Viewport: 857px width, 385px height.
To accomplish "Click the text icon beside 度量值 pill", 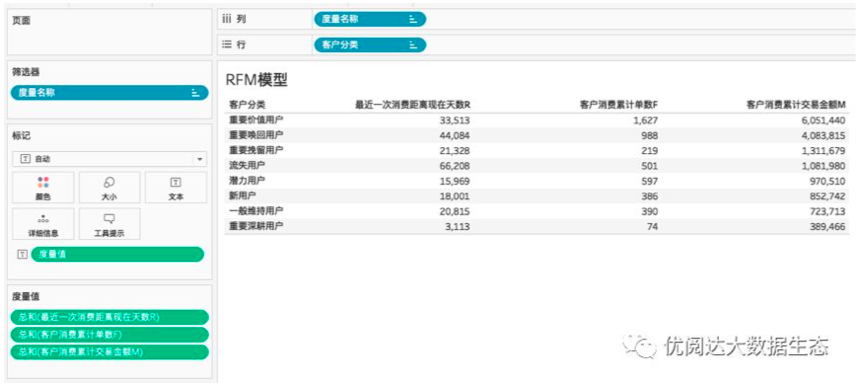I will pos(22,254).
